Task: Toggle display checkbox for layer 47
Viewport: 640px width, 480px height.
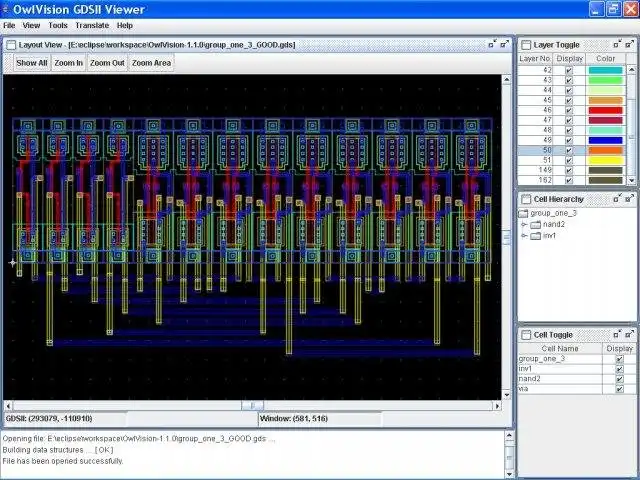Action: coord(569,120)
